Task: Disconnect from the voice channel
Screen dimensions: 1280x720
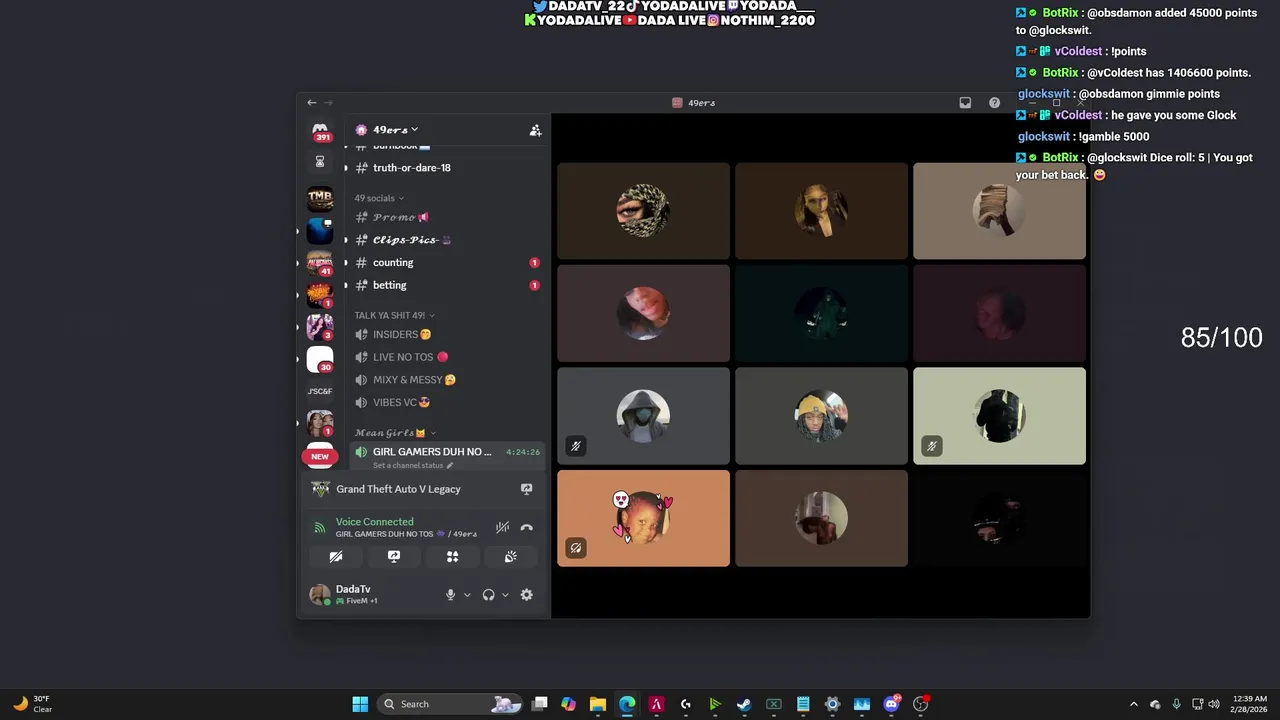Action: pos(527,527)
